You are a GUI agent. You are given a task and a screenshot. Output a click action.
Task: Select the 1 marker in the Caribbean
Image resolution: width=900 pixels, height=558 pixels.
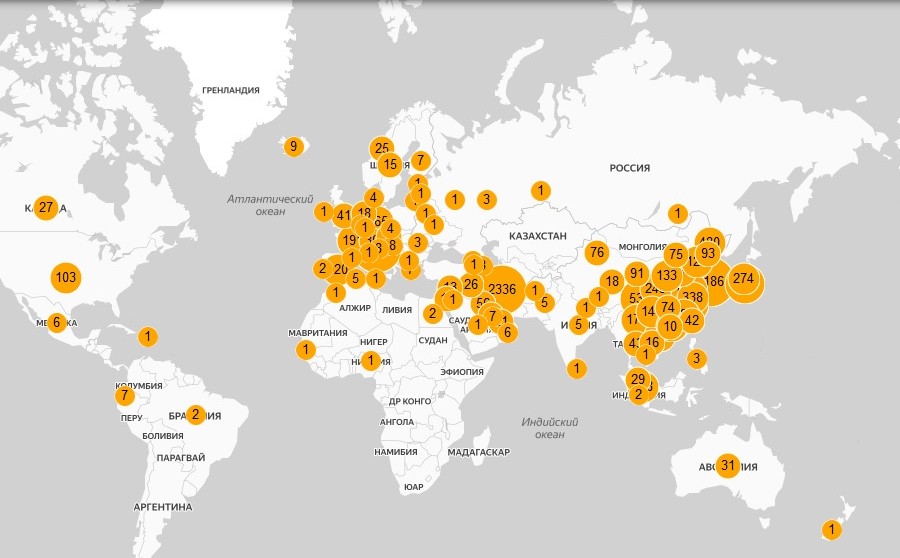[x=148, y=336]
